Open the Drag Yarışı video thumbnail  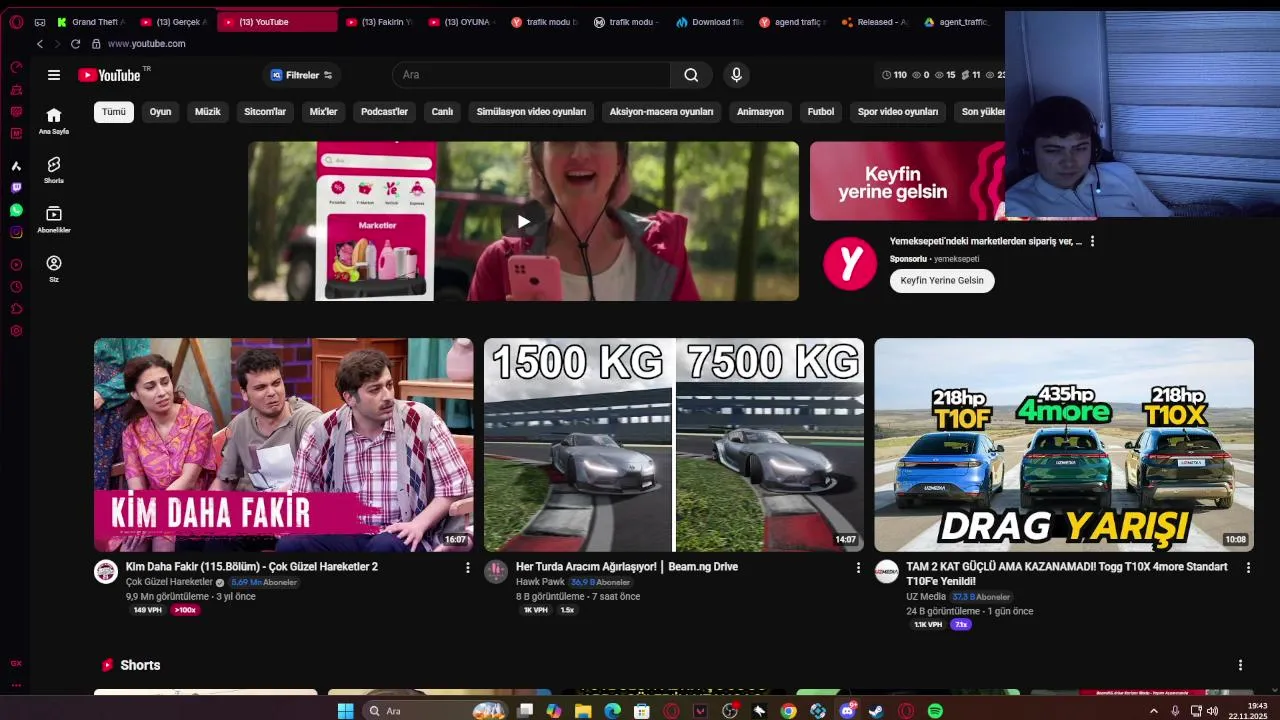(1064, 445)
